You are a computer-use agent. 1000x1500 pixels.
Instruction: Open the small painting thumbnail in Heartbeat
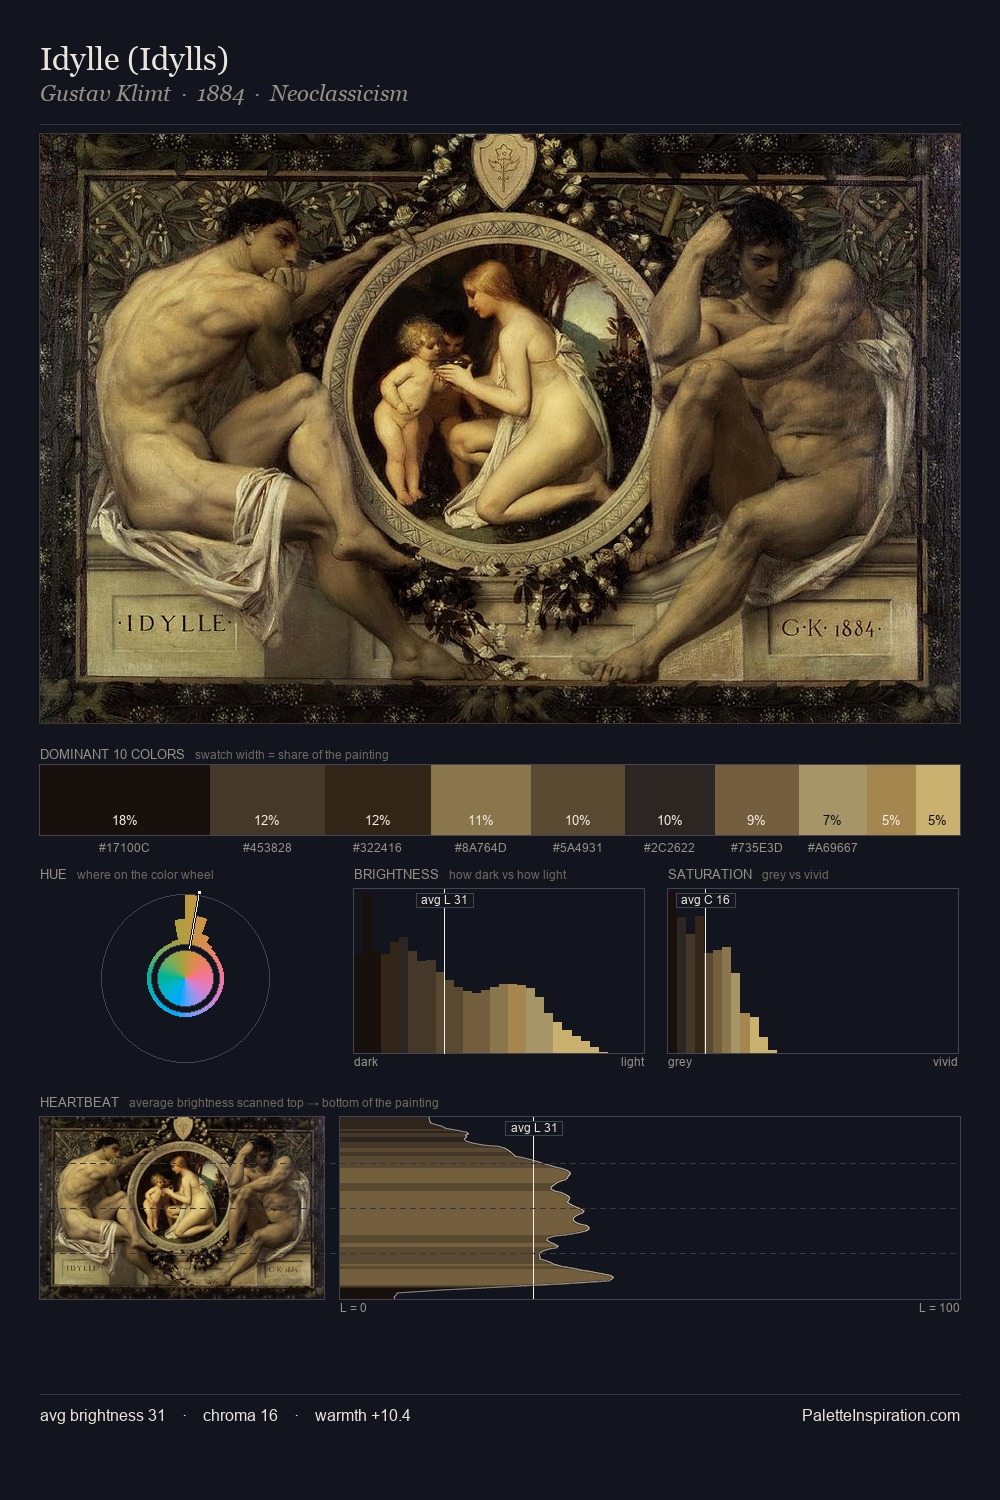pyautogui.click(x=182, y=1208)
